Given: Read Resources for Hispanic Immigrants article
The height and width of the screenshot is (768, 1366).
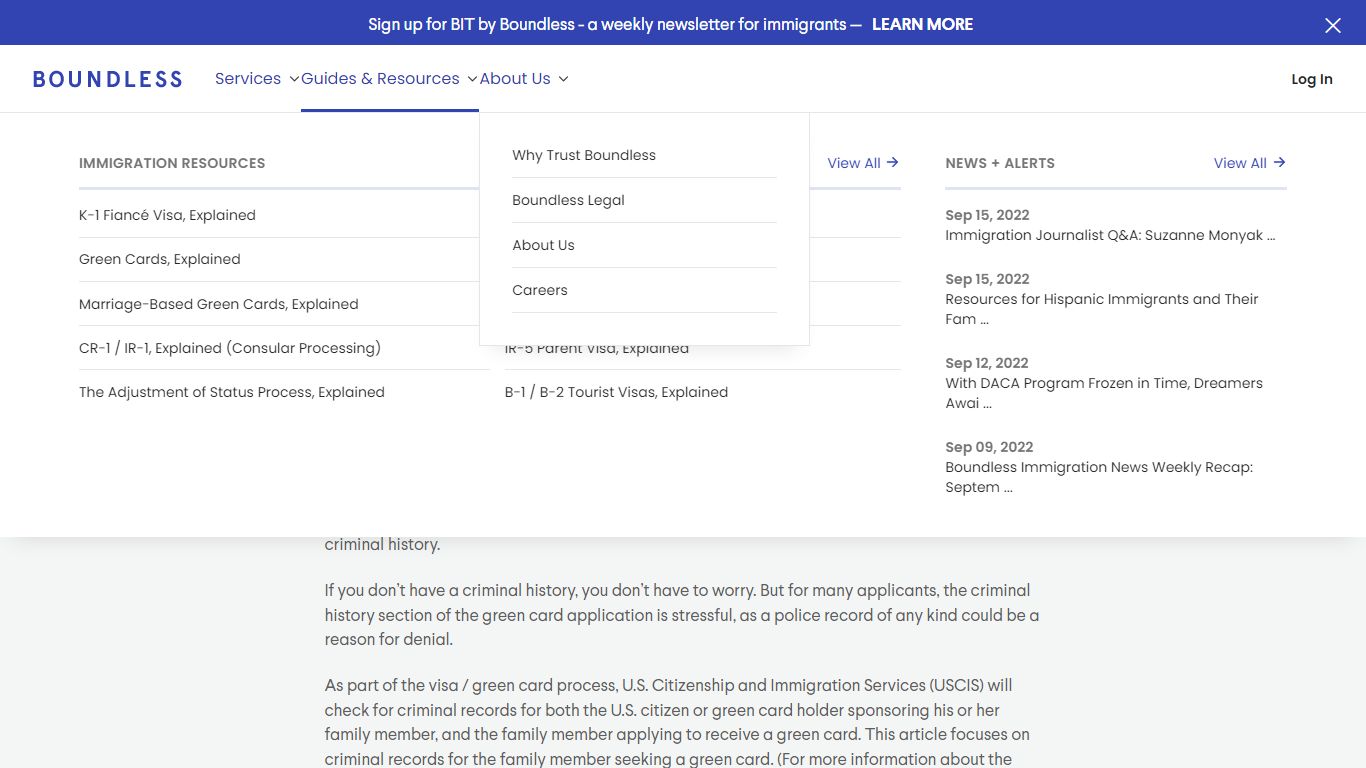Looking at the screenshot, I should click(1102, 309).
